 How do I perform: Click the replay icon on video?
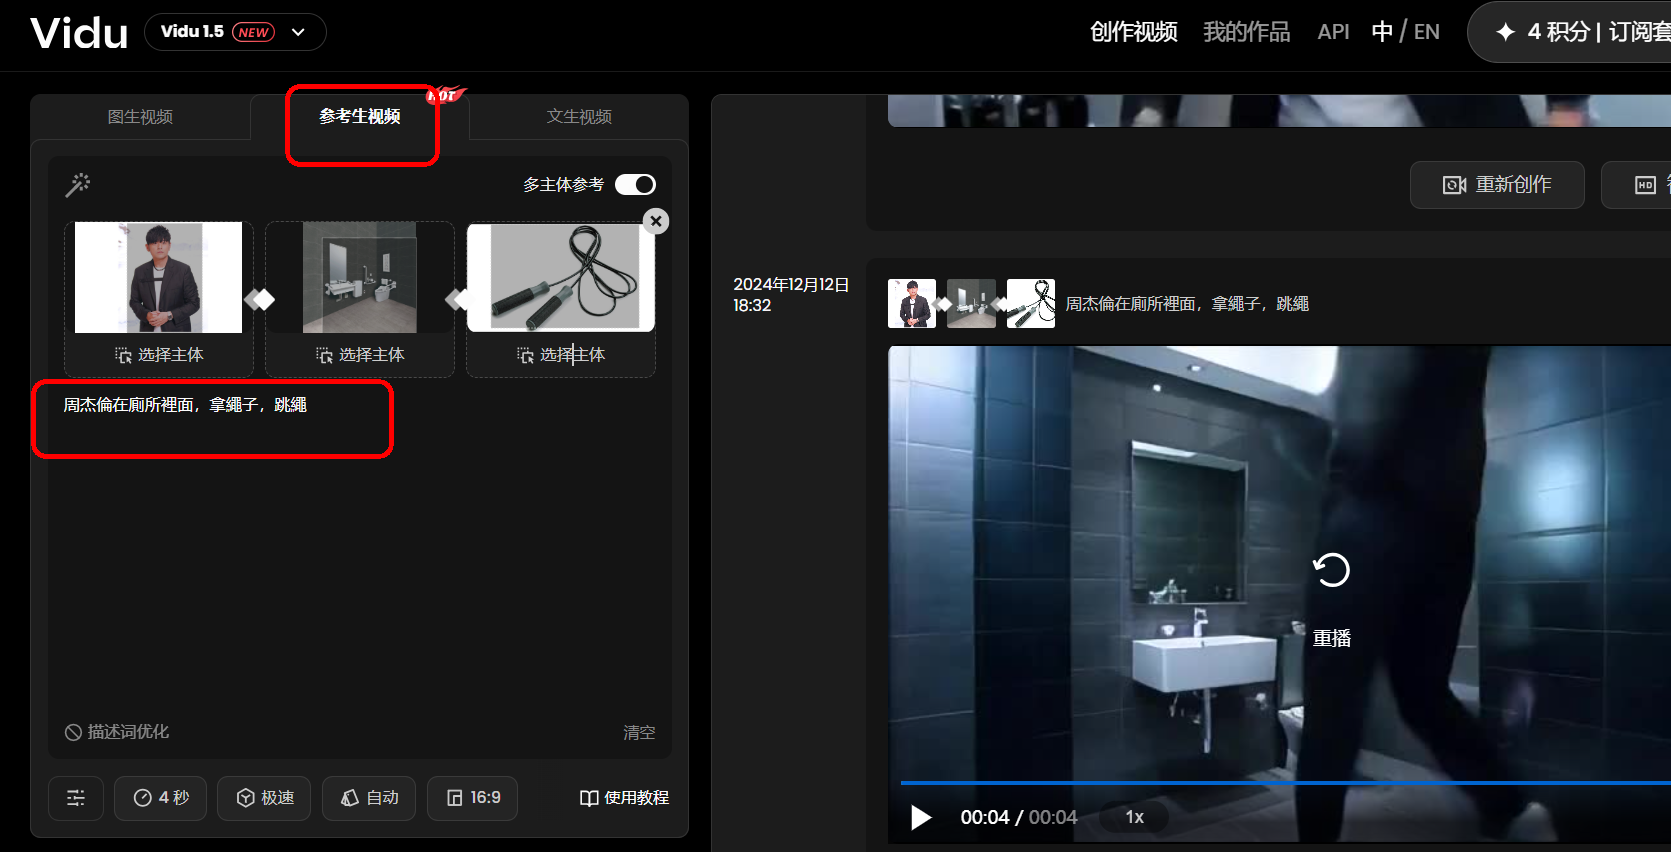tap(1331, 570)
